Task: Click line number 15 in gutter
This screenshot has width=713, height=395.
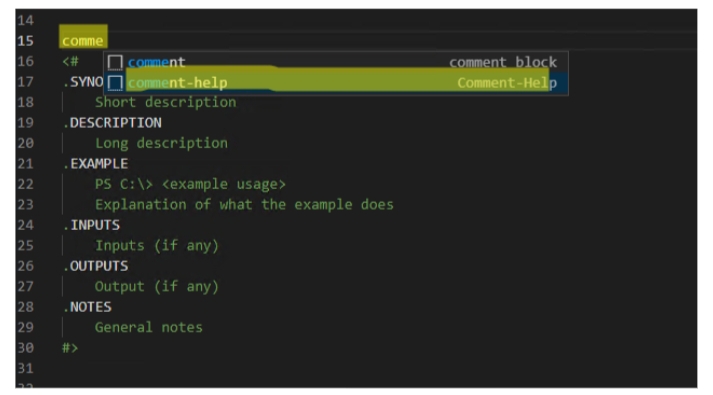Action: coord(25,41)
